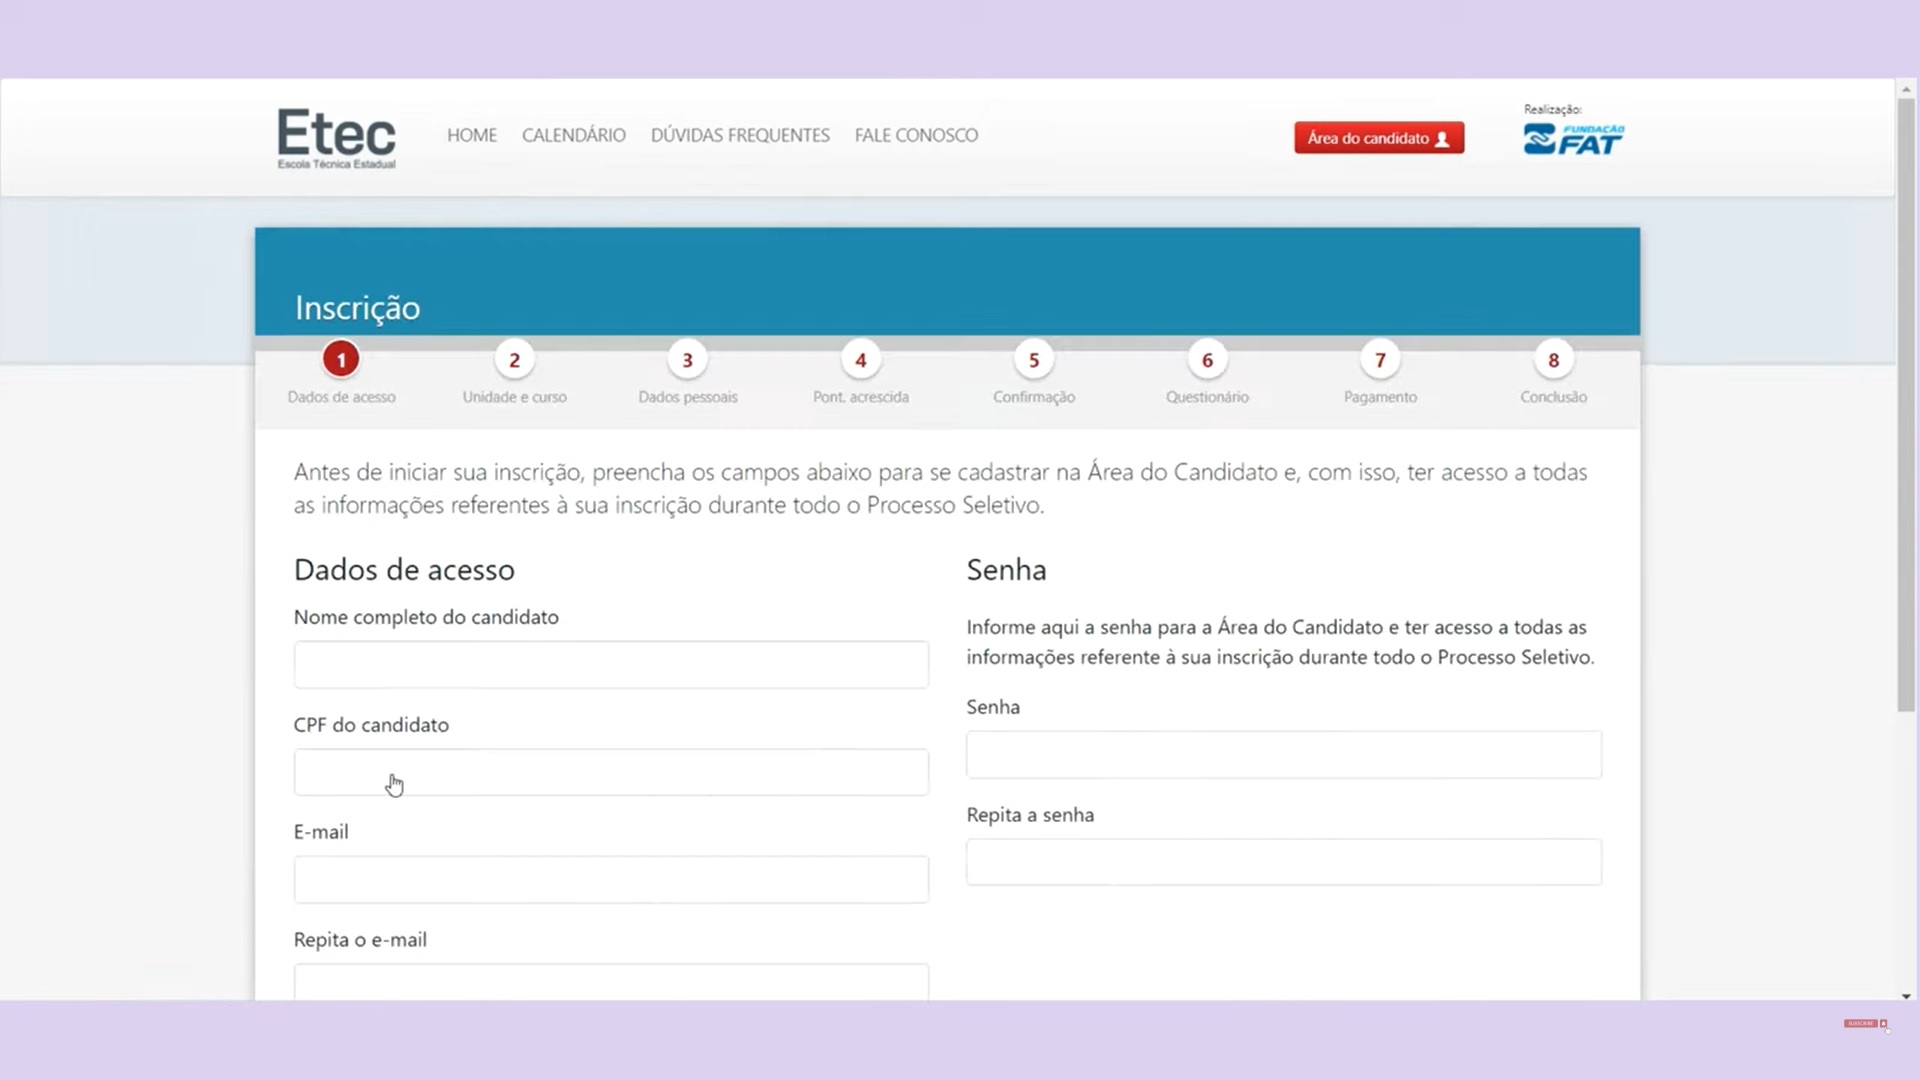
Task: Open the HOME menu item
Action: click(x=472, y=135)
